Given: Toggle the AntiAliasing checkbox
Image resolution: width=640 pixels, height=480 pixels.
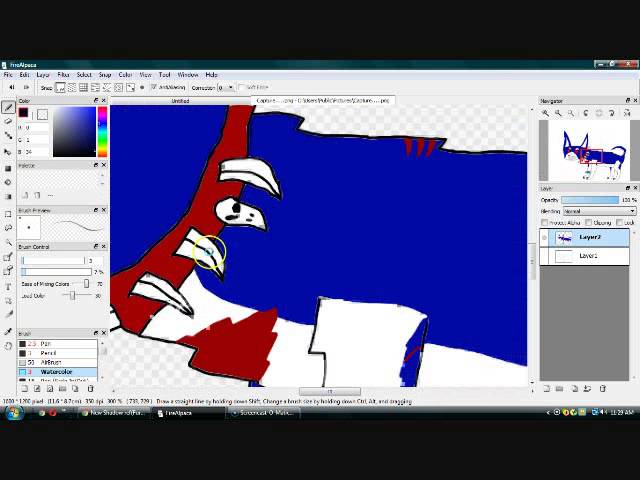Looking at the screenshot, I should point(154,87).
